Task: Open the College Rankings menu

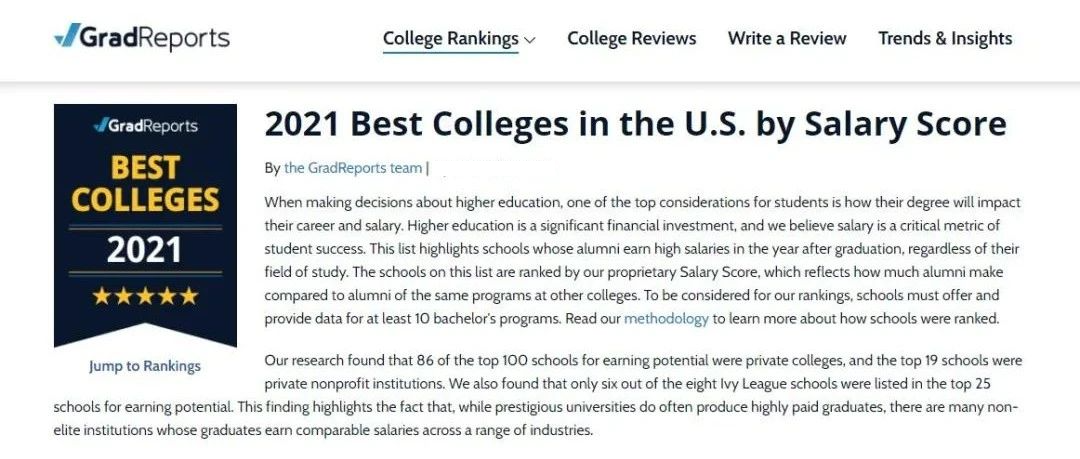Action: pyautogui.click(x=450, y=39)
